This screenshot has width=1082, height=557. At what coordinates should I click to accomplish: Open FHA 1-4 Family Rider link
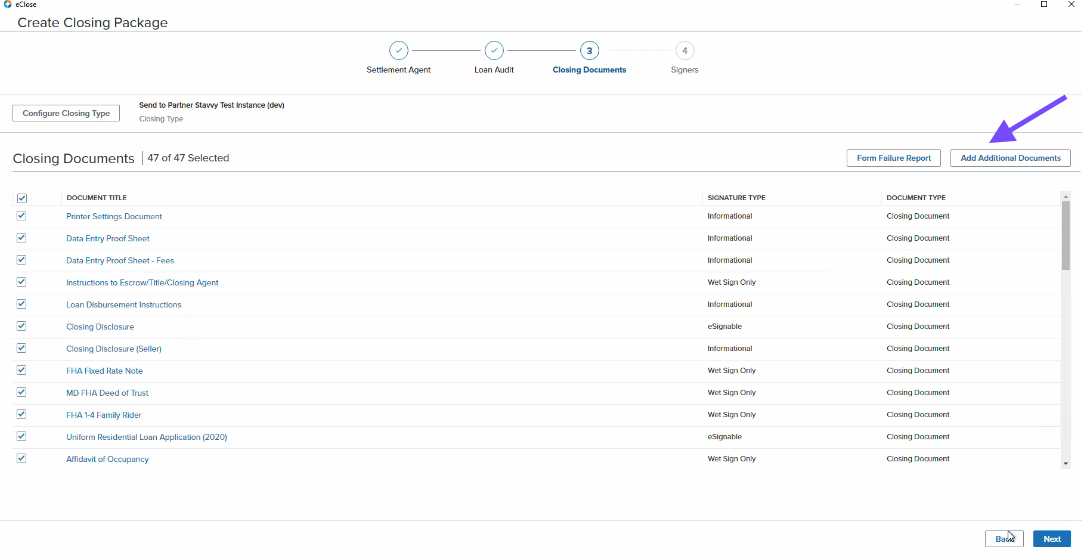(104, 416)
